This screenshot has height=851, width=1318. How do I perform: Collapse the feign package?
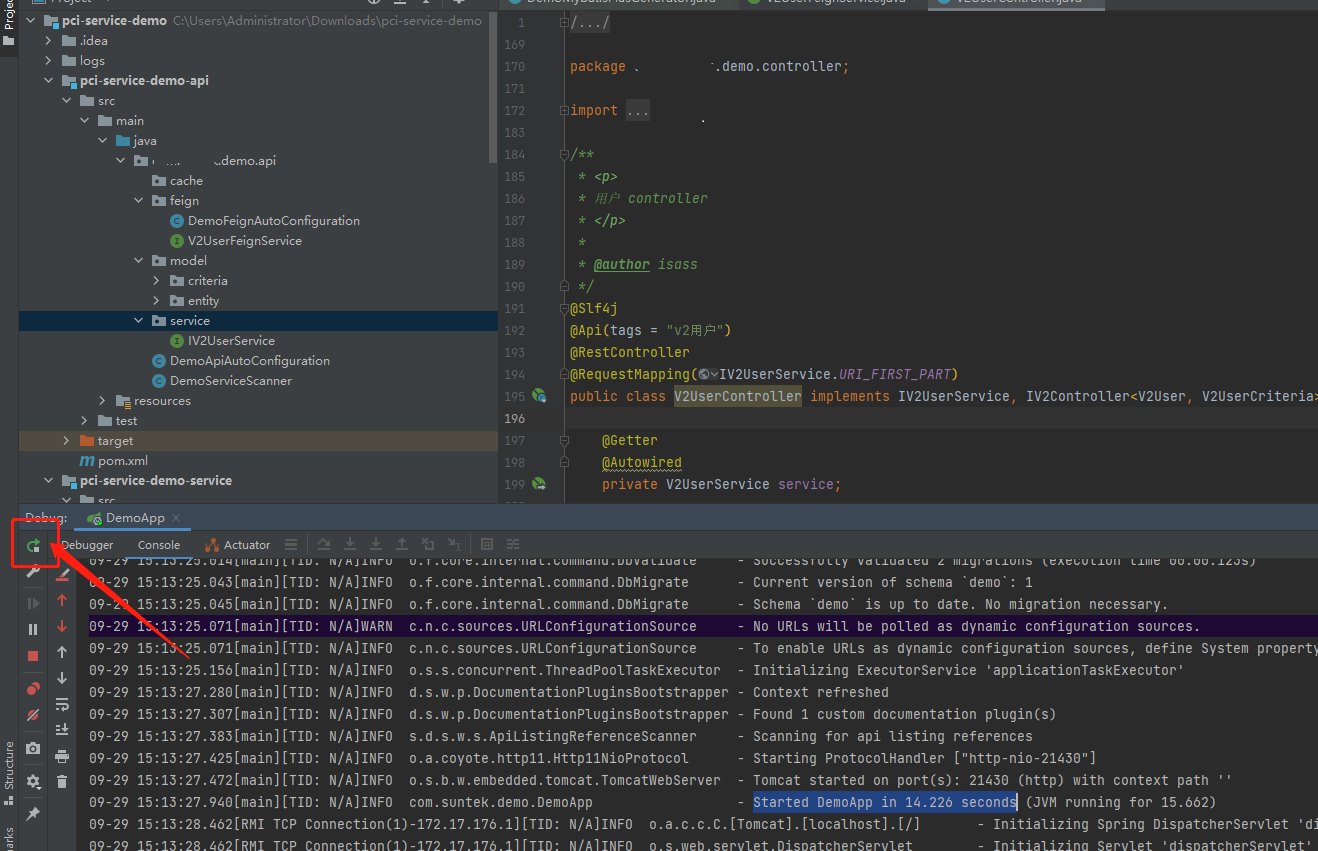(x=138, y=201)
